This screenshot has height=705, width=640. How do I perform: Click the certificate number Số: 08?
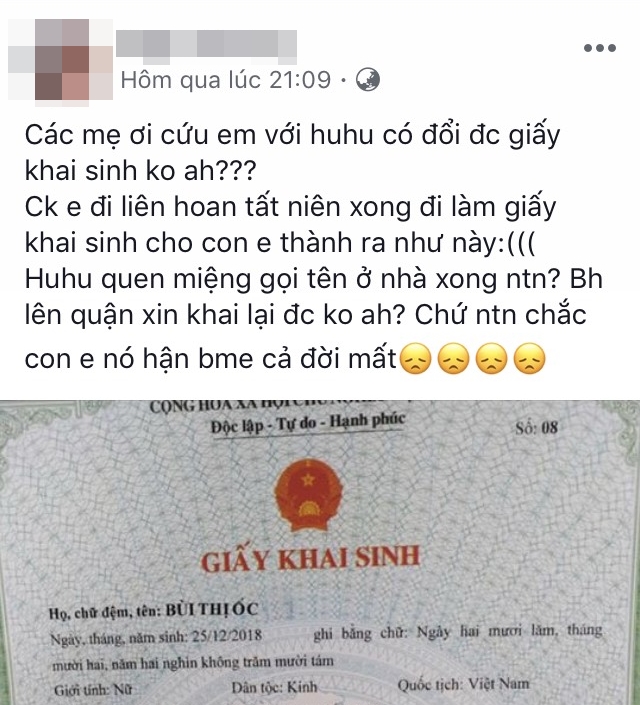(537, 428)
